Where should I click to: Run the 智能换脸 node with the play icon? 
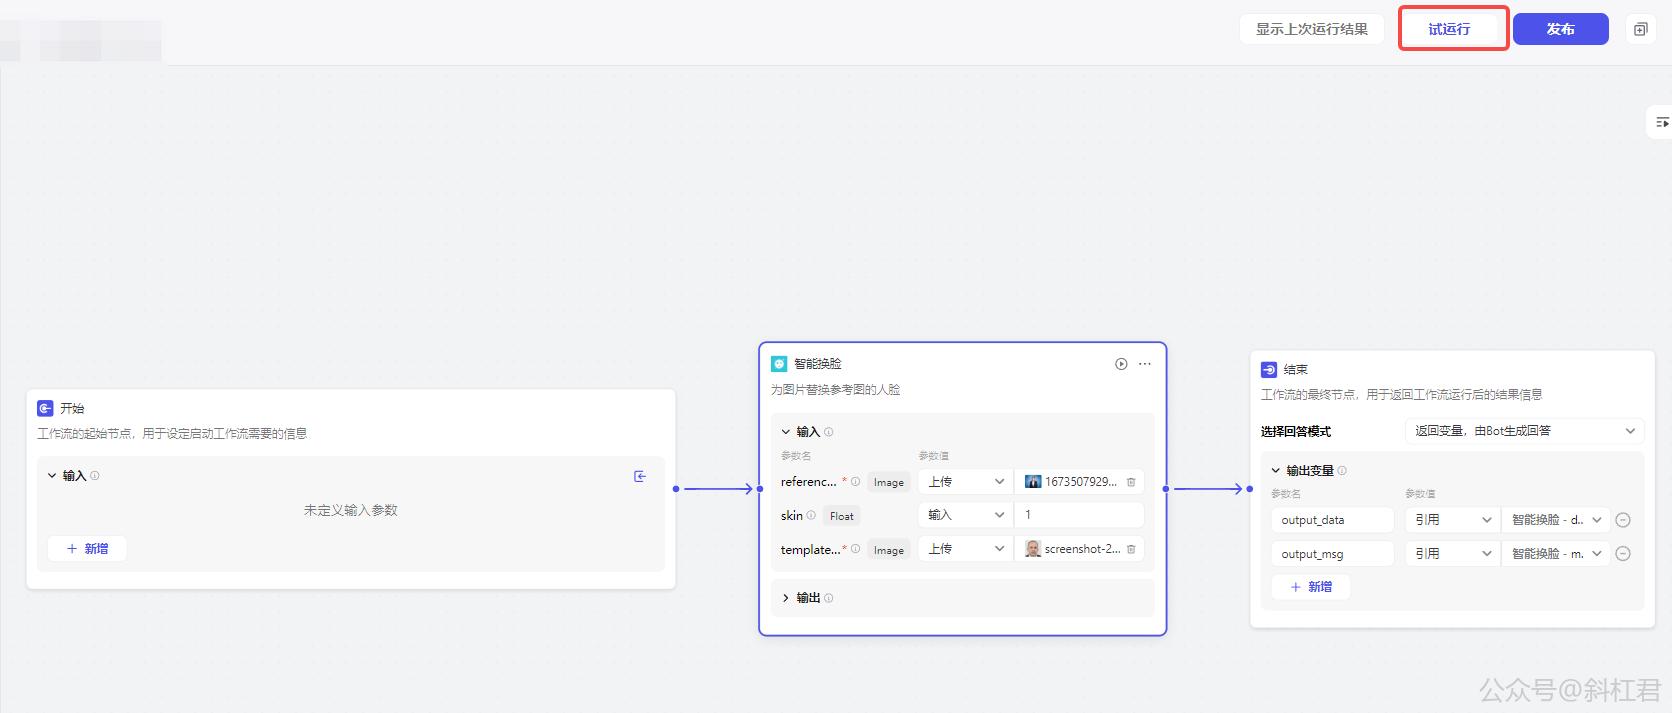[1121, 364]
